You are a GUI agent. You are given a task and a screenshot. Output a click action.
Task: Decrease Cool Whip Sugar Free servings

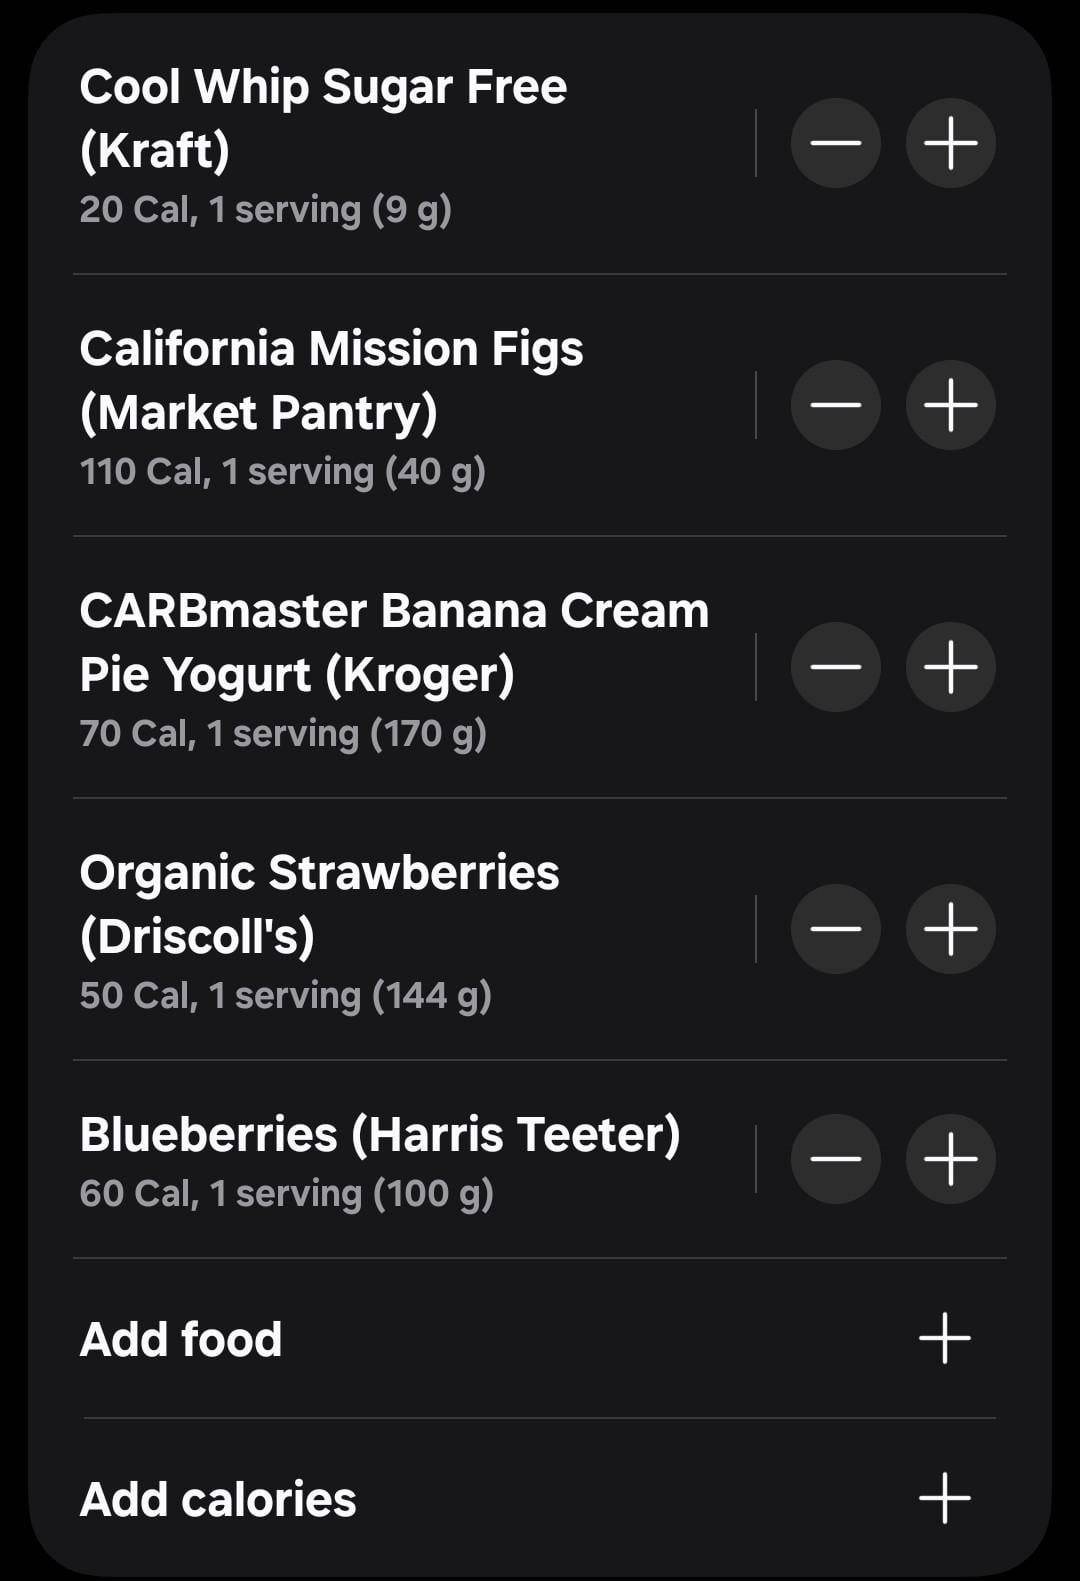(835, 143)
